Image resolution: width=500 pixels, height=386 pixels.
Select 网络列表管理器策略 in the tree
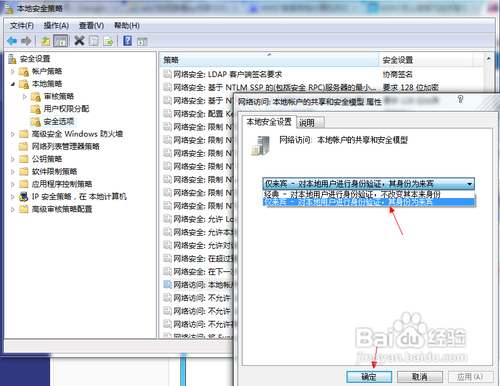tap(66, 147)
